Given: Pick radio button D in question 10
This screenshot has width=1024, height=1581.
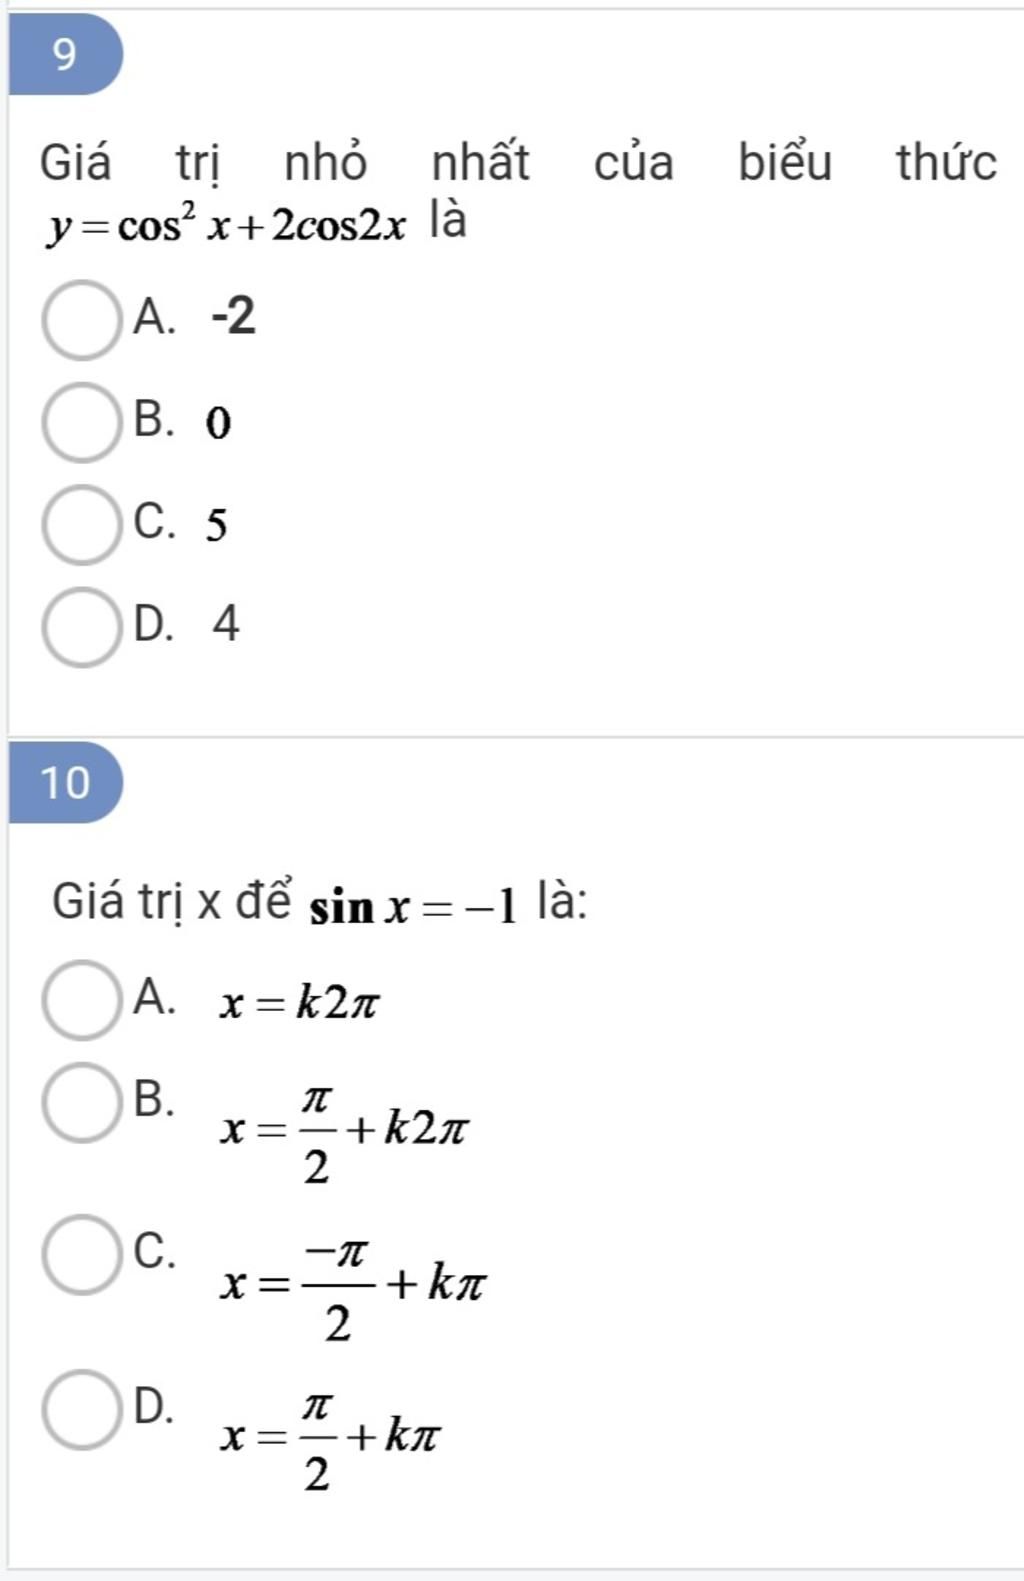Looking at the screenshot, I should tap(81, 1409).
